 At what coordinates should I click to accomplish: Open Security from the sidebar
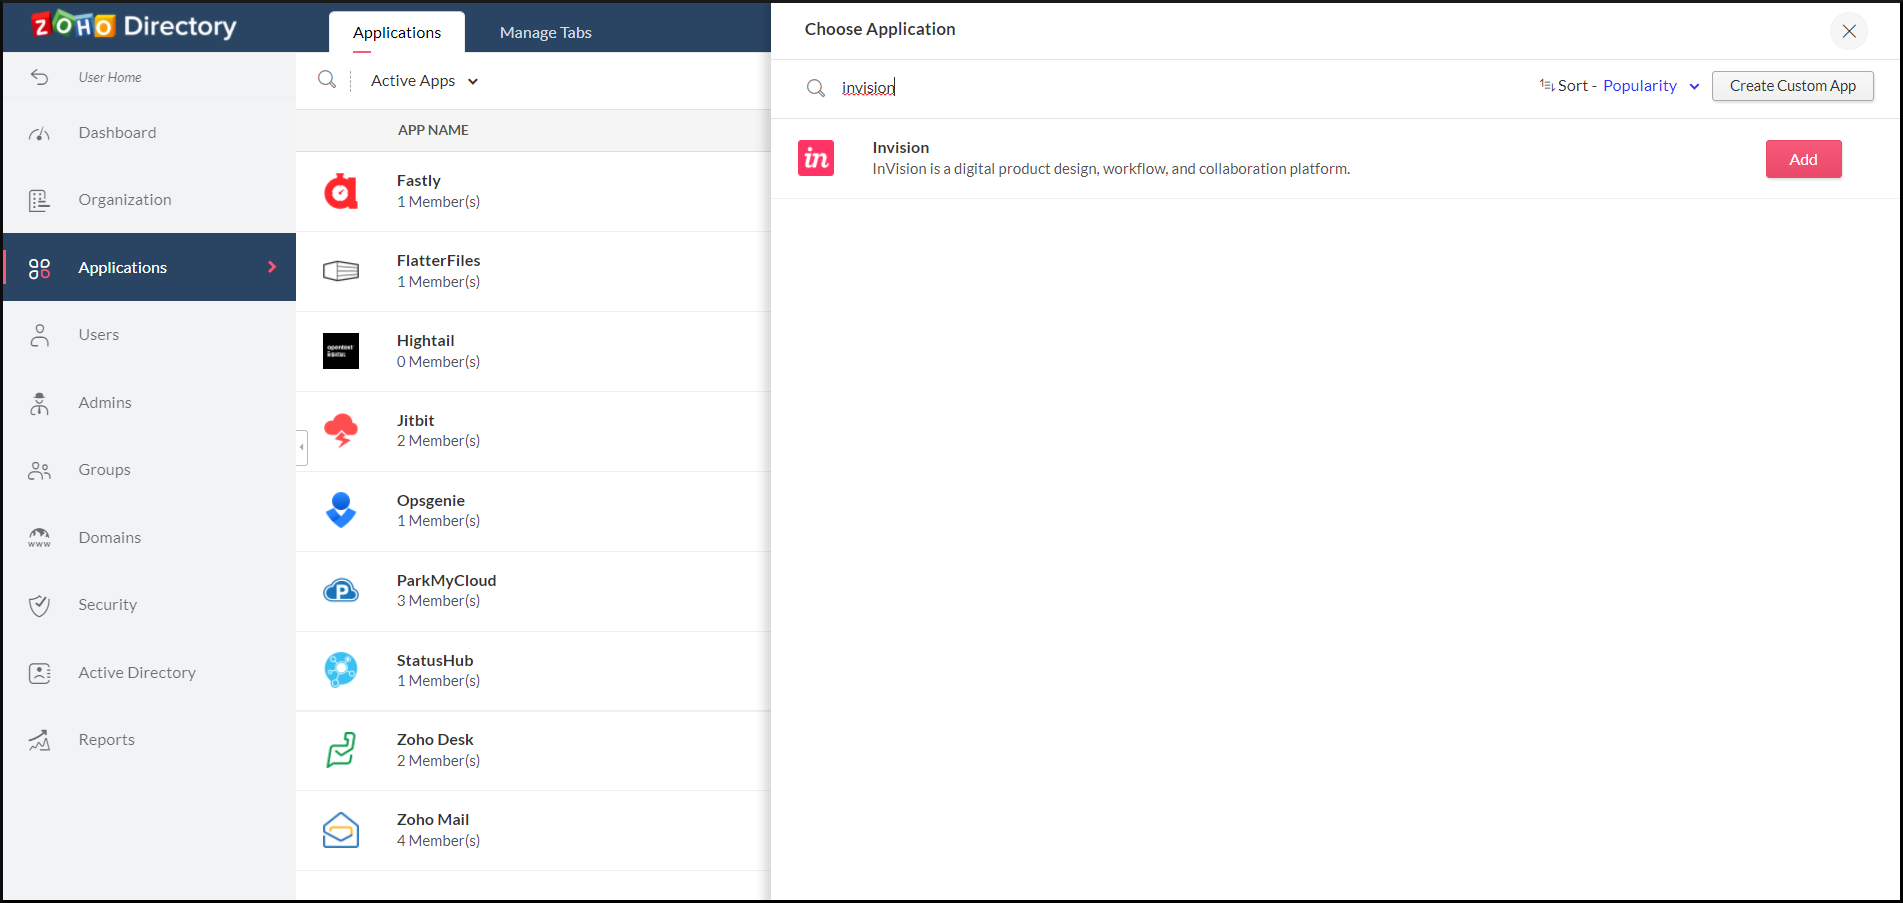point(150,605)
